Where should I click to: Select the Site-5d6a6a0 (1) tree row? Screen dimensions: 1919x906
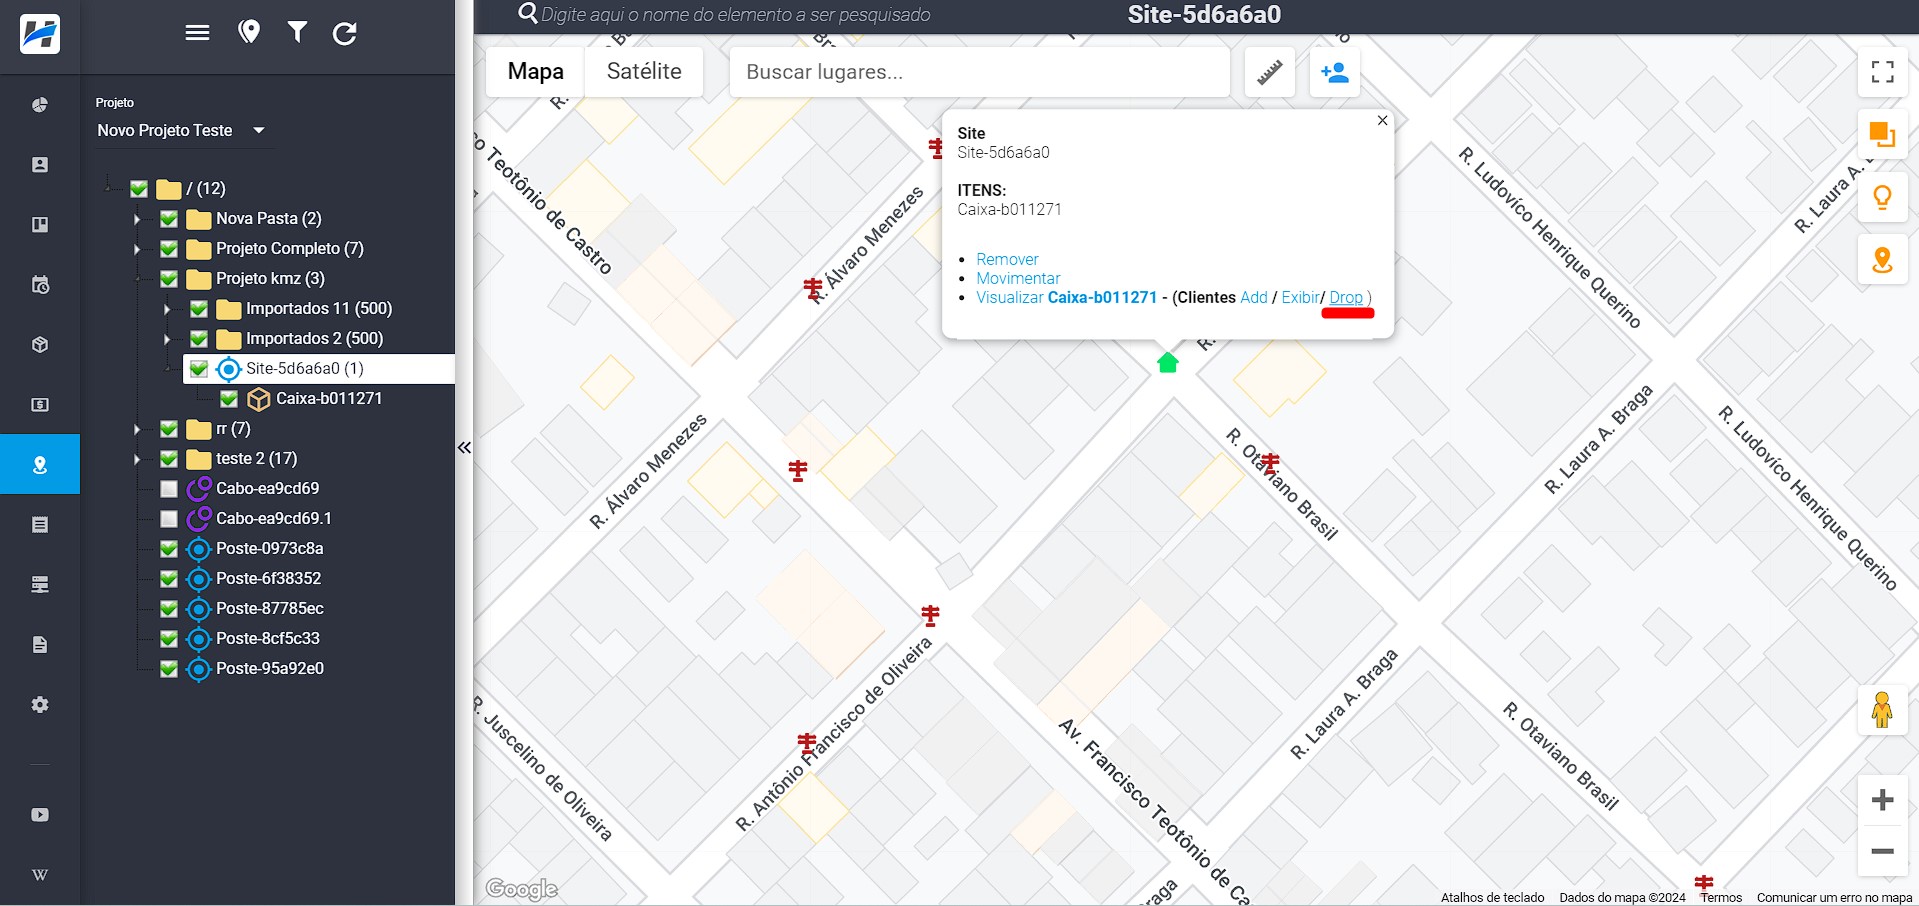[319, 369]
